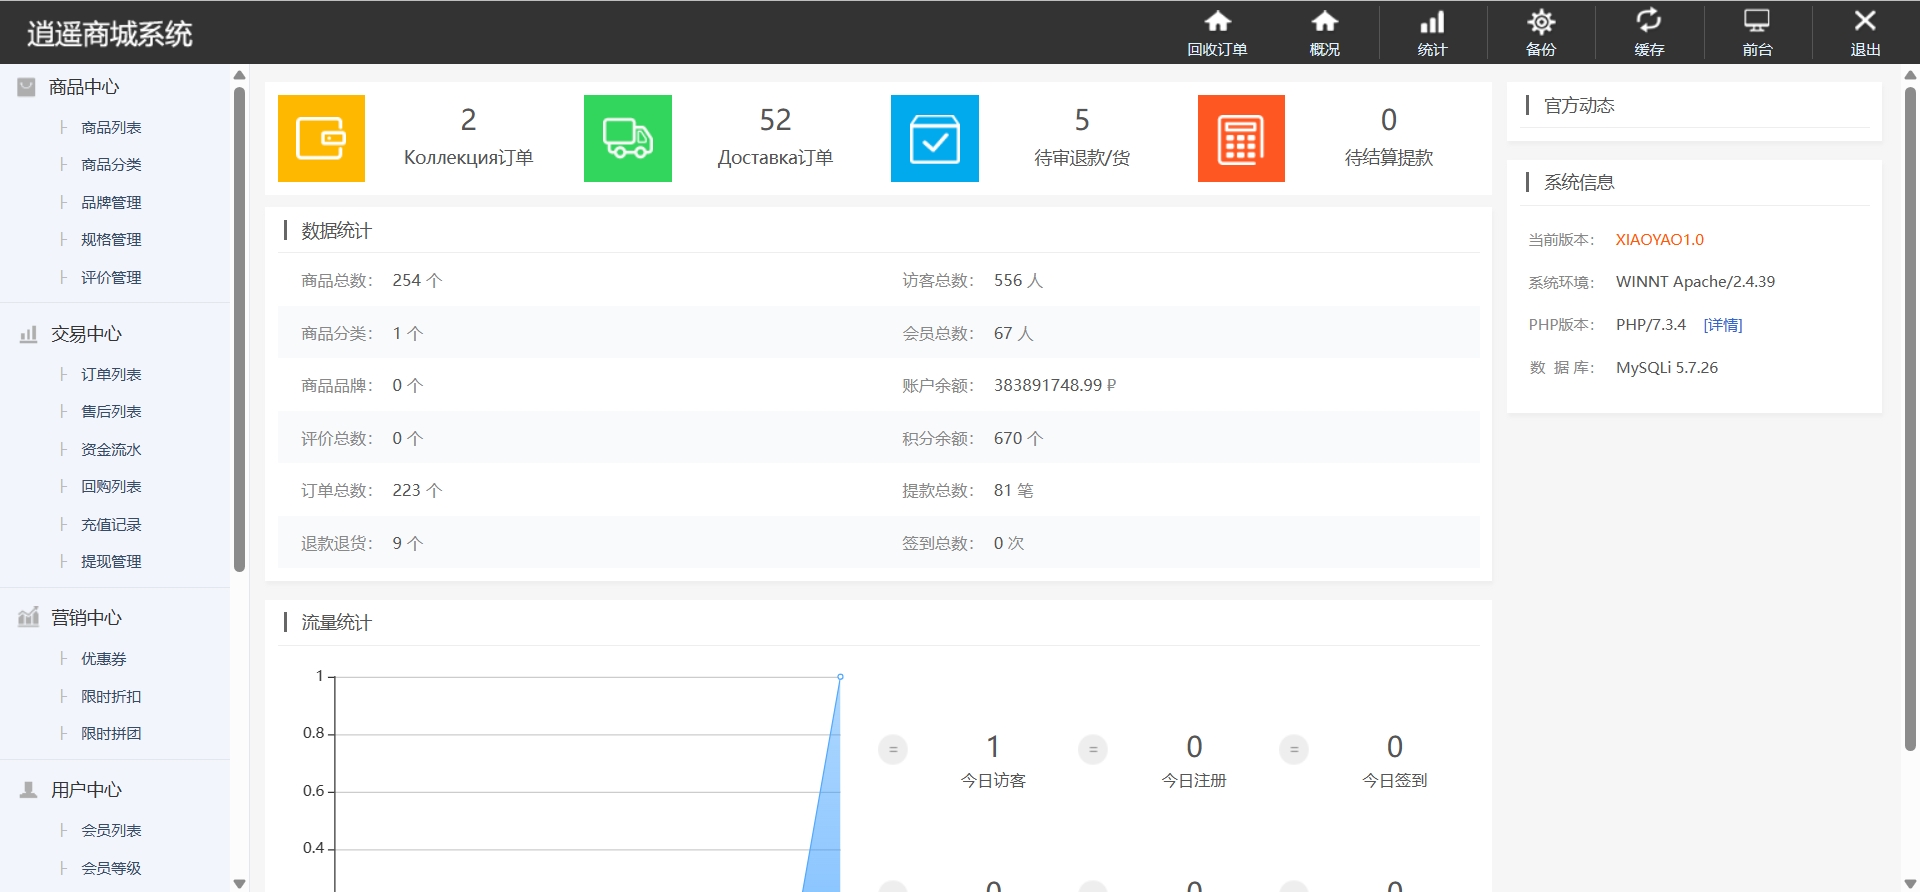Open the 概况 overview button
Viewport: 1920px width, 892px height.
(1324, 22)
